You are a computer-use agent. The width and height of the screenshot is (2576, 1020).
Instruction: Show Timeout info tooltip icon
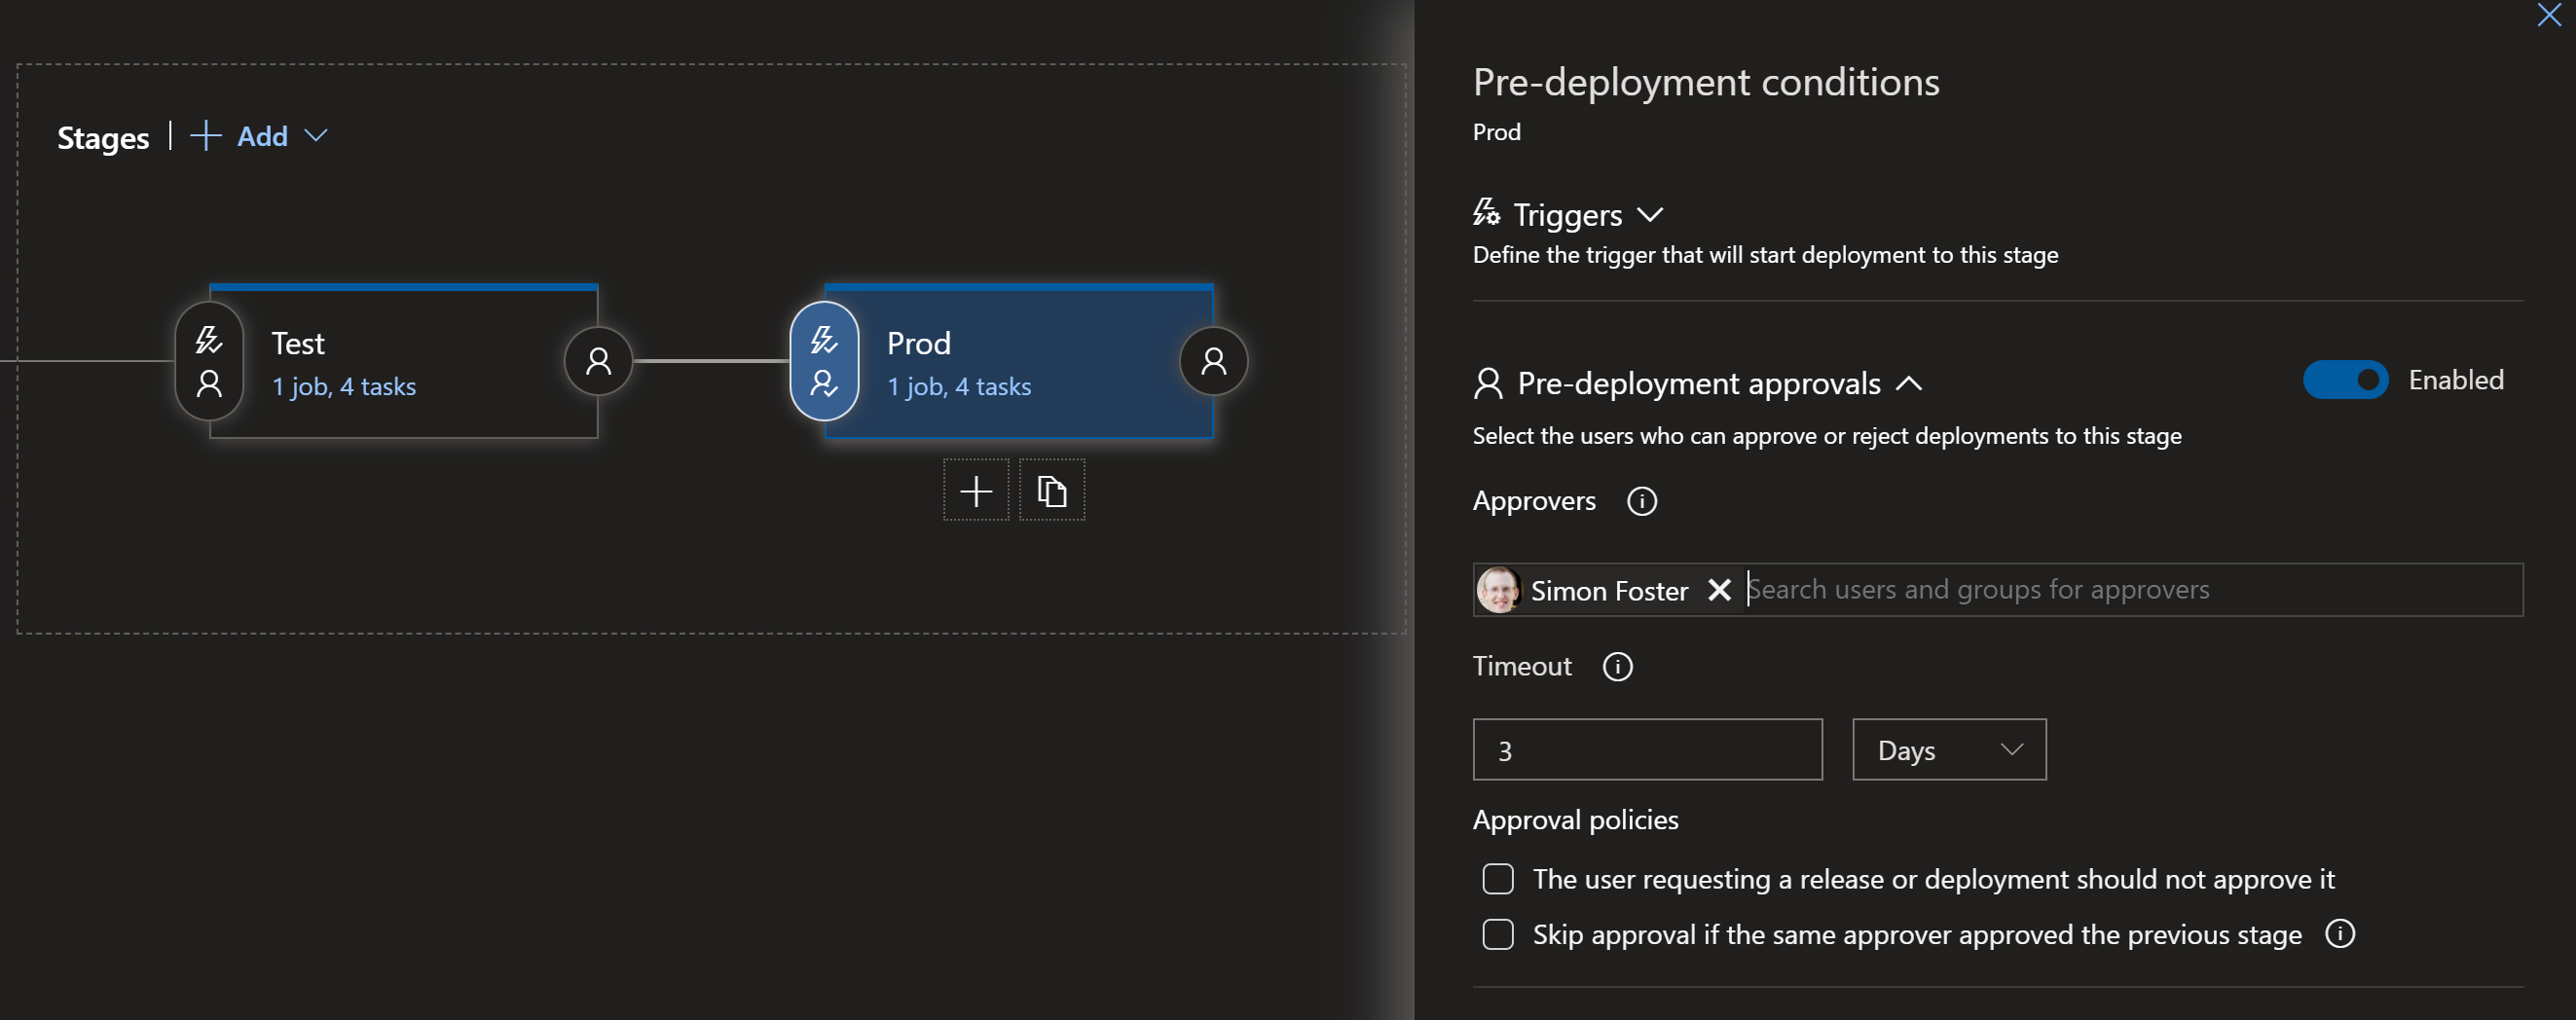coord(1617,667)
